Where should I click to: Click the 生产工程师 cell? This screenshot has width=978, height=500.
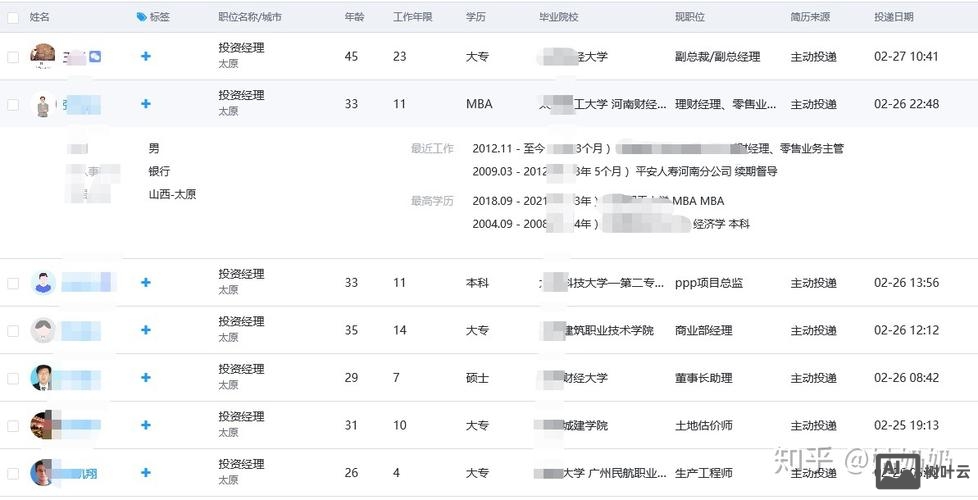point(704,473)
